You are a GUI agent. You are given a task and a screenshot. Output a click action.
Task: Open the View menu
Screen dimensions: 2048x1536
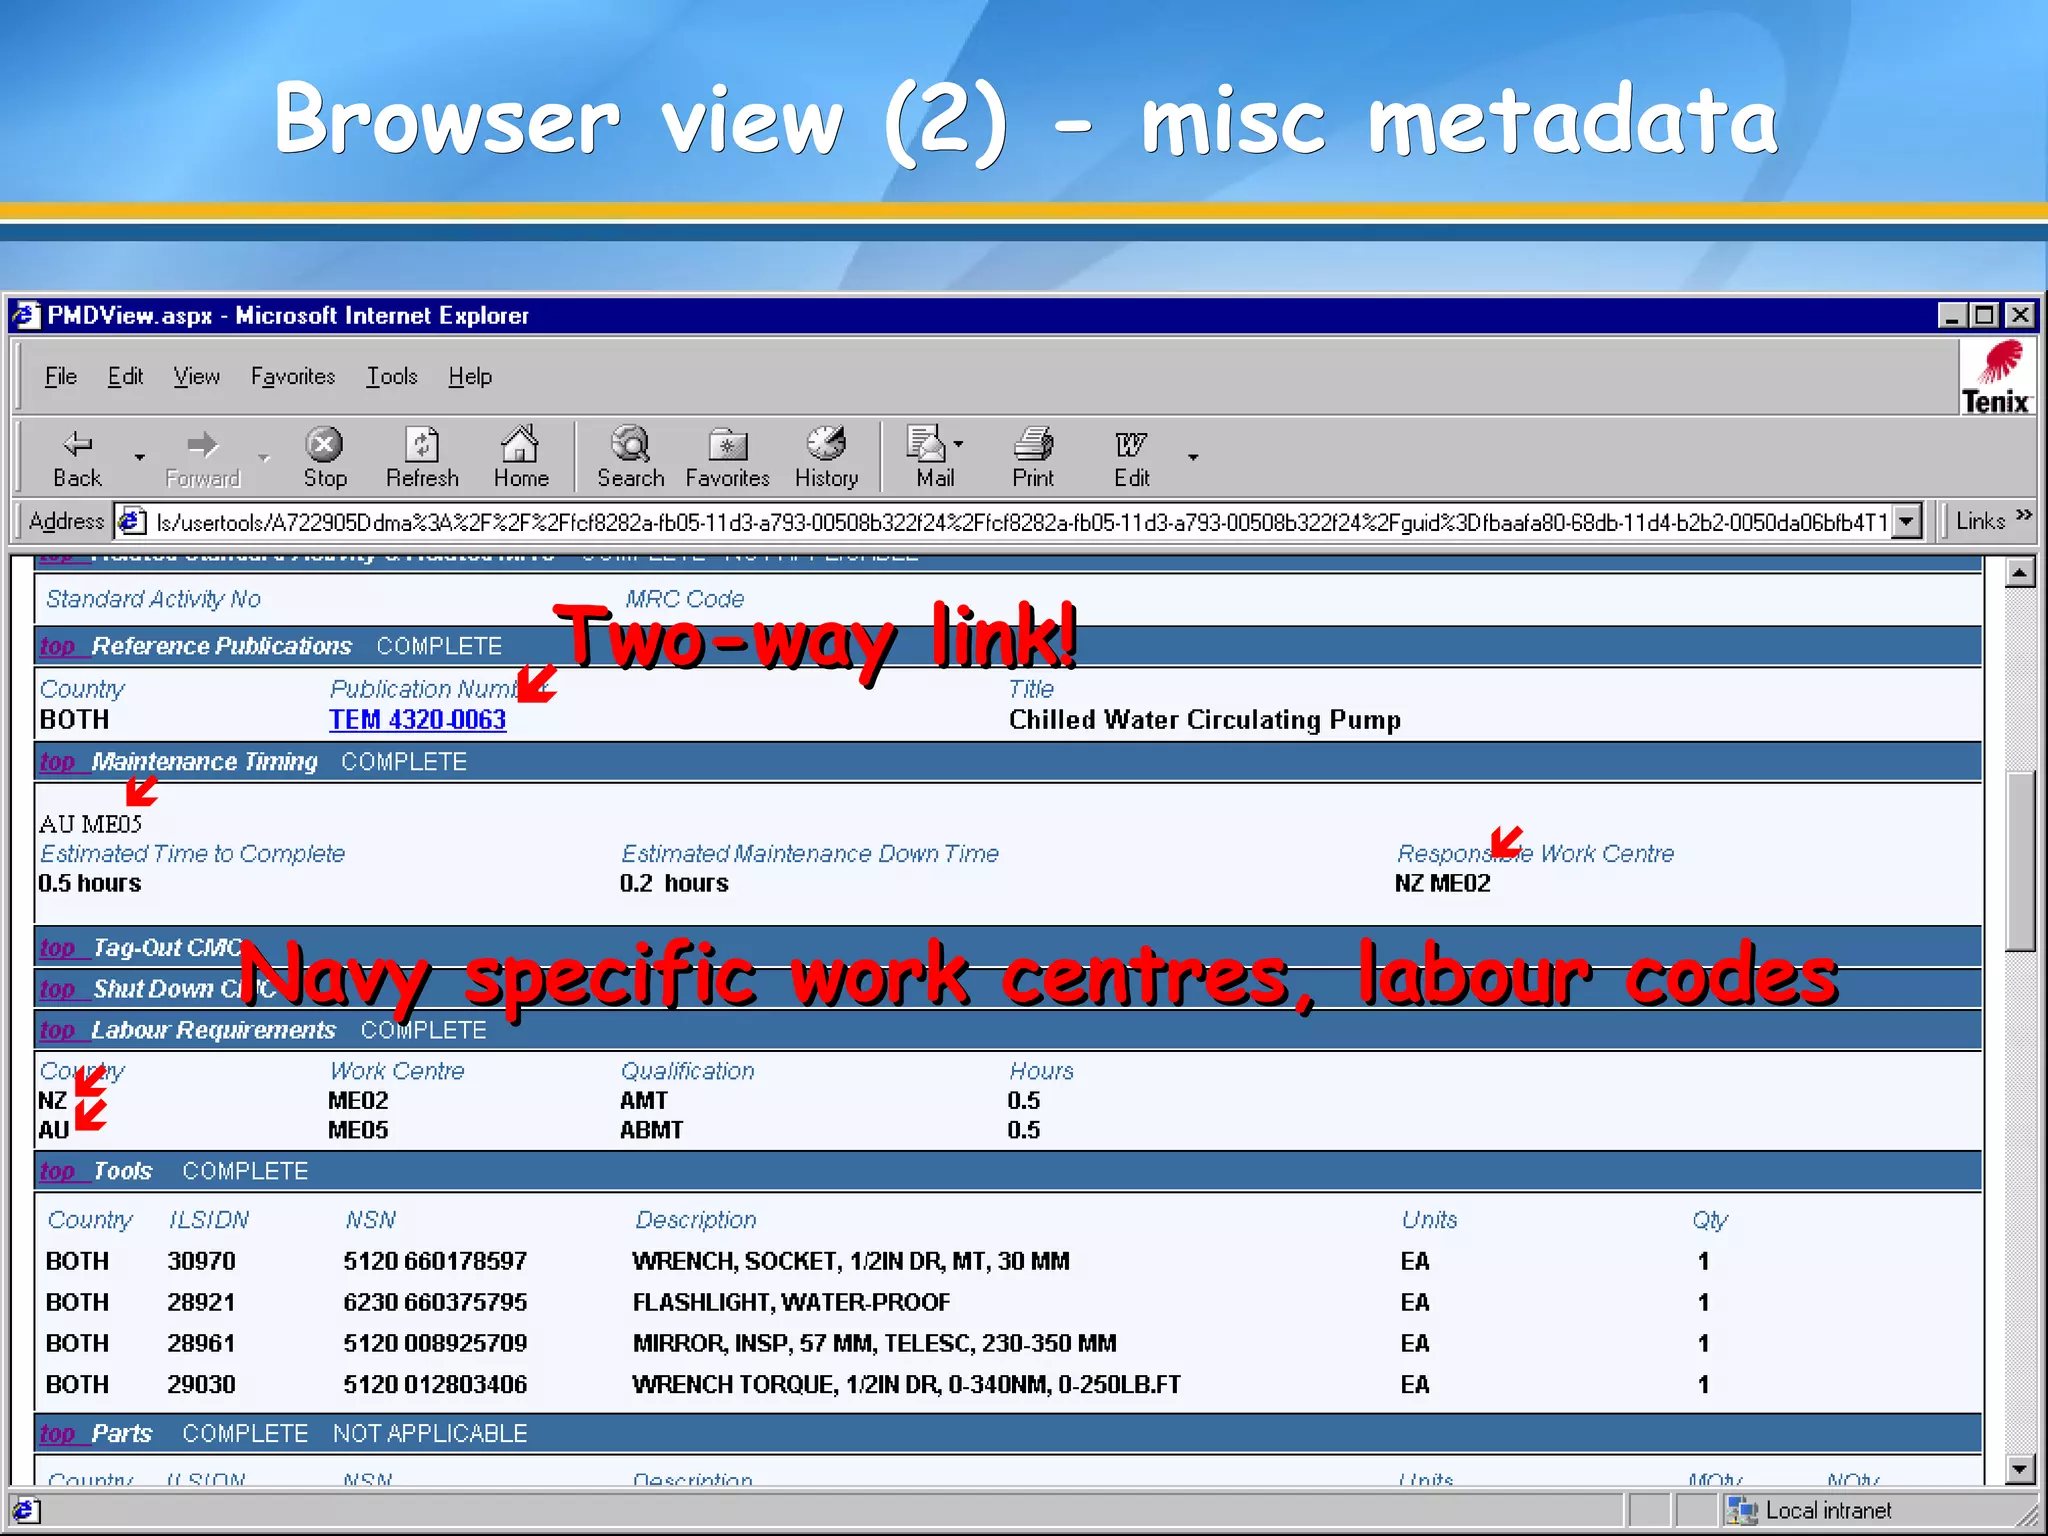tap(196, 376)
